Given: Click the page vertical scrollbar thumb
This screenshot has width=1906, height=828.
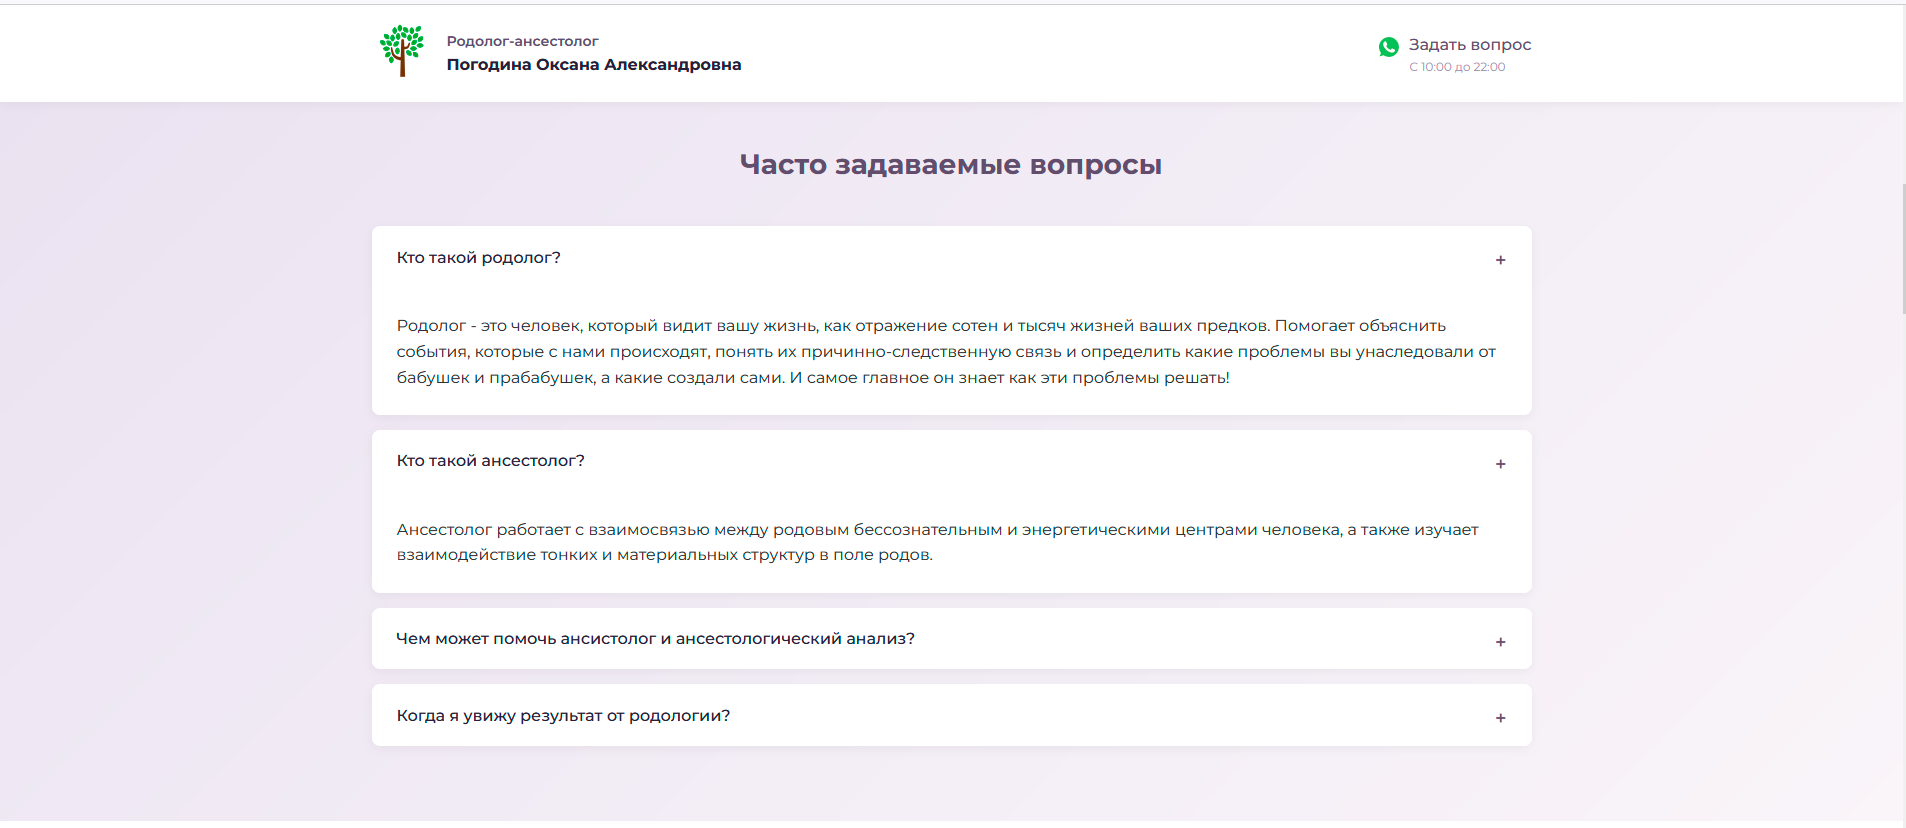Looking at the screenshot, I should (1902, 249).
